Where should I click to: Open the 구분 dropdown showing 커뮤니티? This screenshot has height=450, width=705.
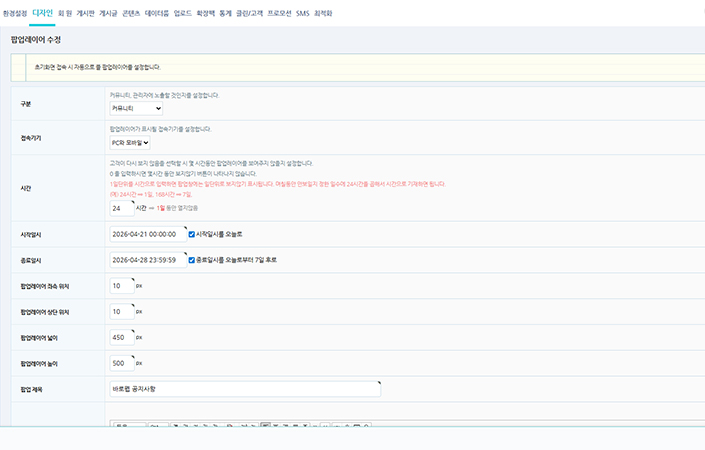136,108
